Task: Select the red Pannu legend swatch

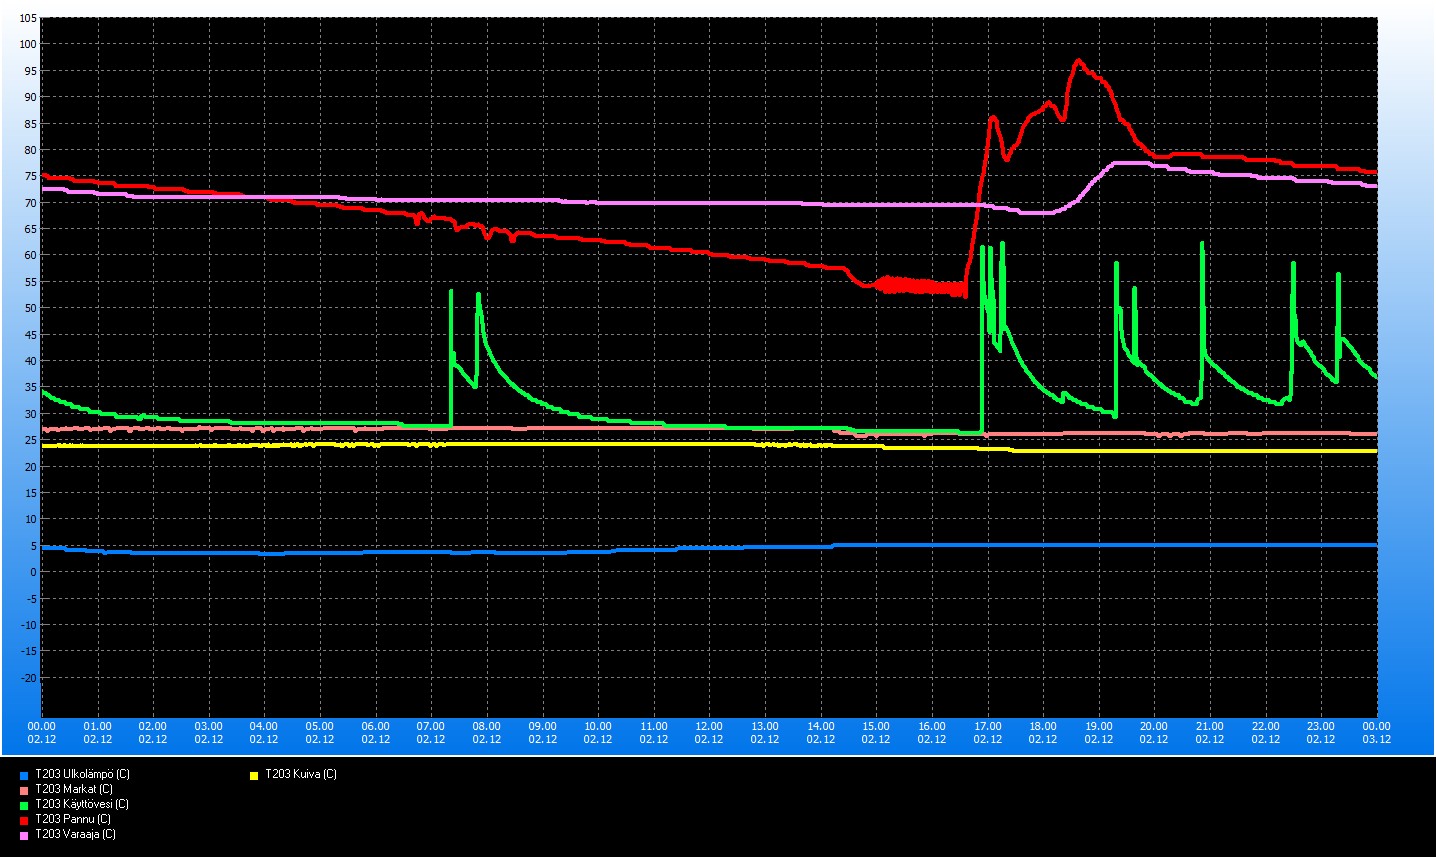Action: coord(23,820)
